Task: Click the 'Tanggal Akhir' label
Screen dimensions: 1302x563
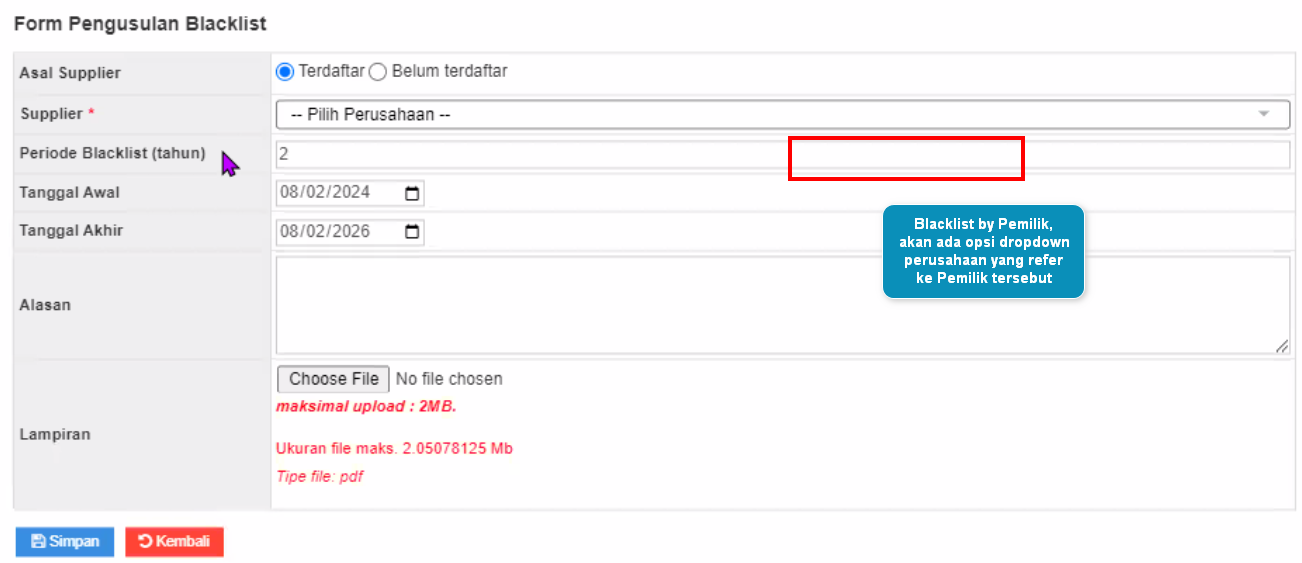Action: tap(70, 231)
